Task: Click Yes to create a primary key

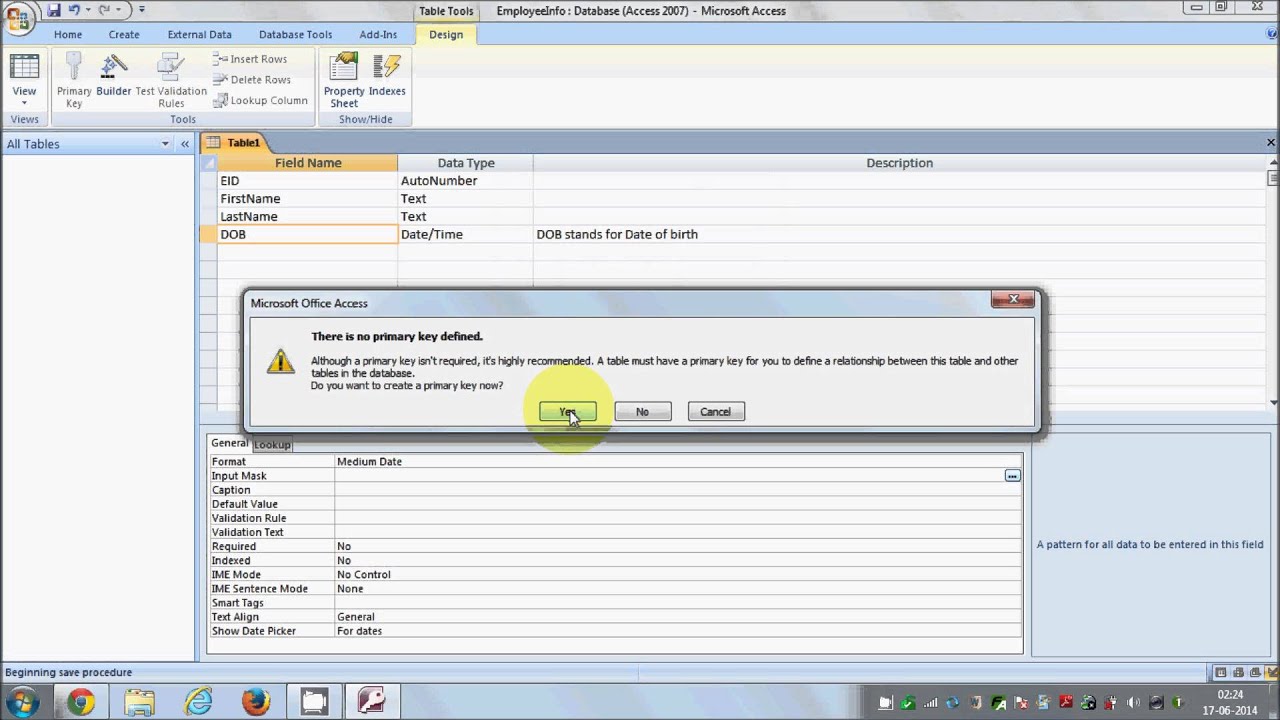Action: (x=567, y=412)
